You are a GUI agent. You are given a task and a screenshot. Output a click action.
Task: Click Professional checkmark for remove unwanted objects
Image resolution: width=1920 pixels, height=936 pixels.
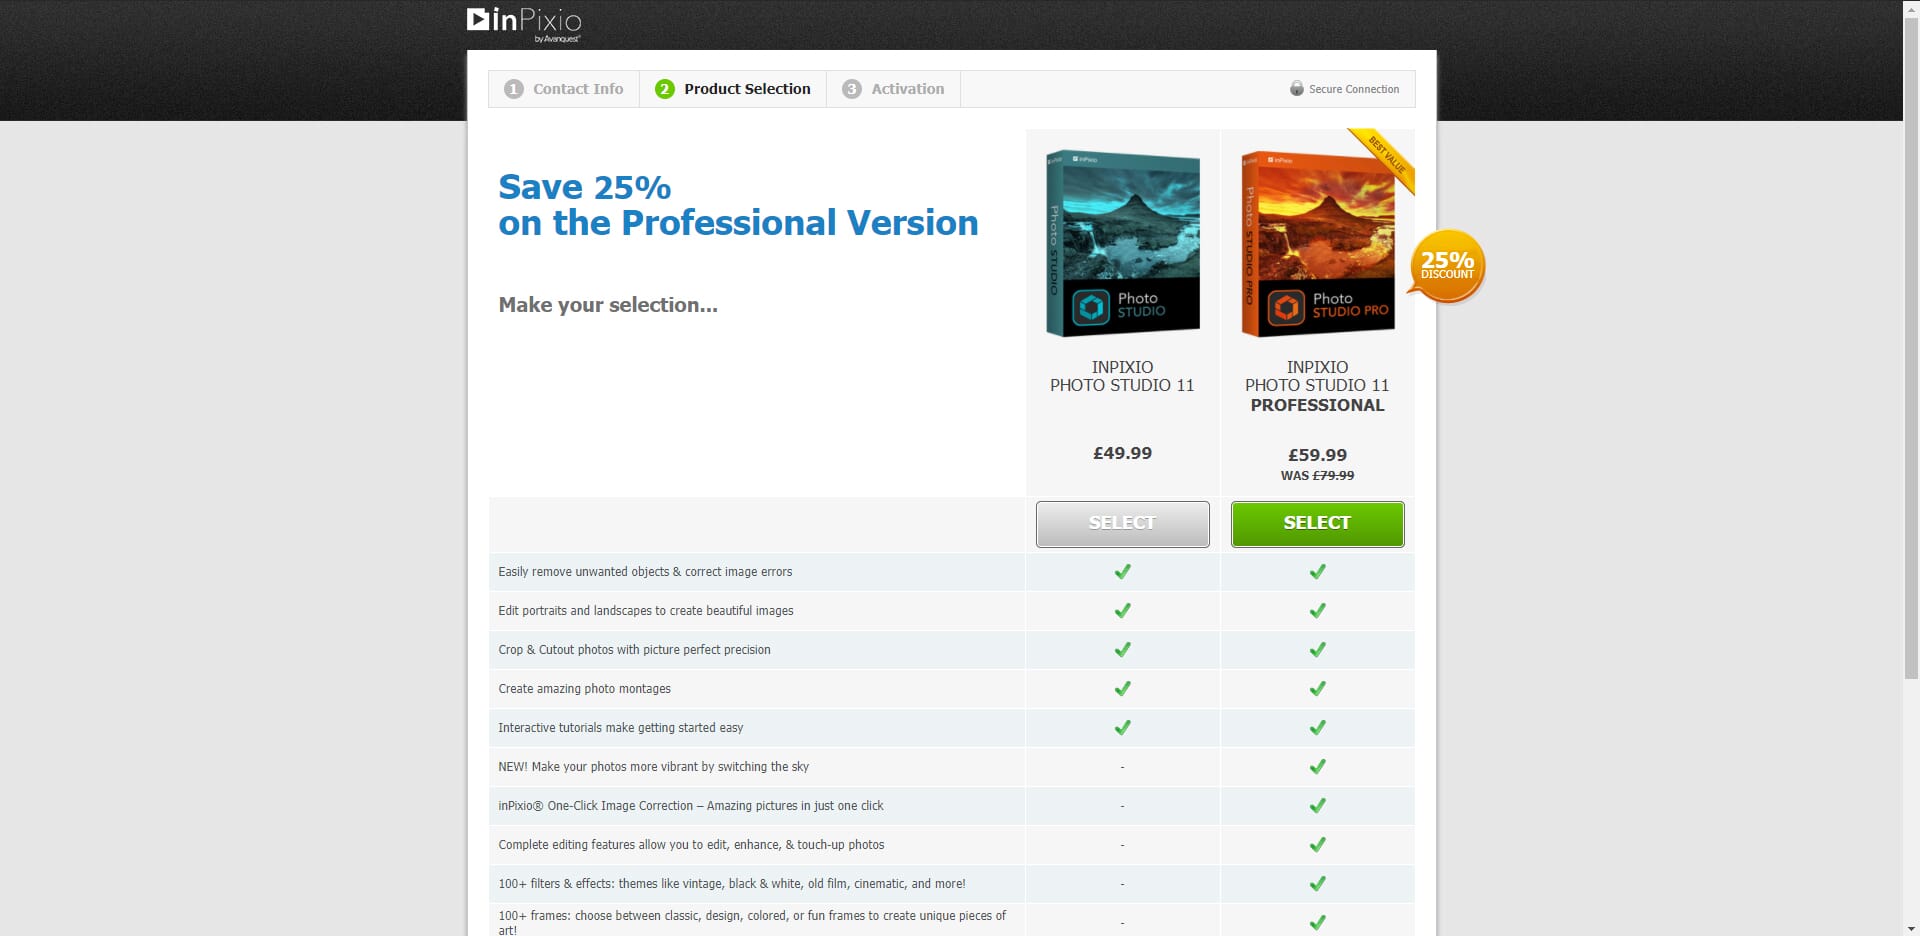pyautogui.click(x=1317, y=572)
